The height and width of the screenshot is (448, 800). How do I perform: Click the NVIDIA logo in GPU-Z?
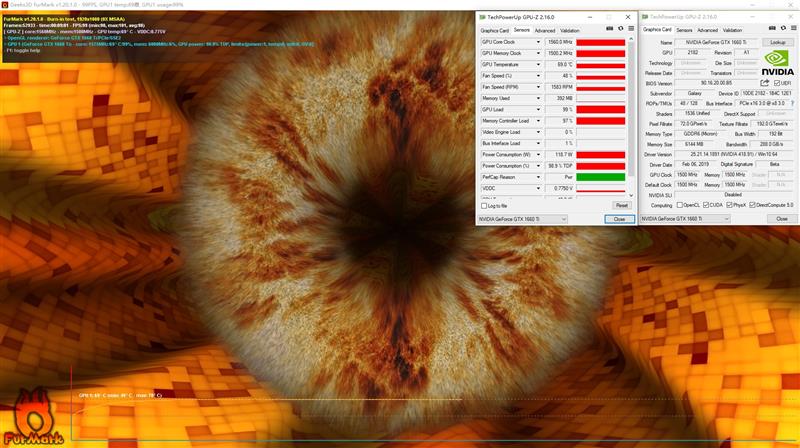click(x=778, y=63)
